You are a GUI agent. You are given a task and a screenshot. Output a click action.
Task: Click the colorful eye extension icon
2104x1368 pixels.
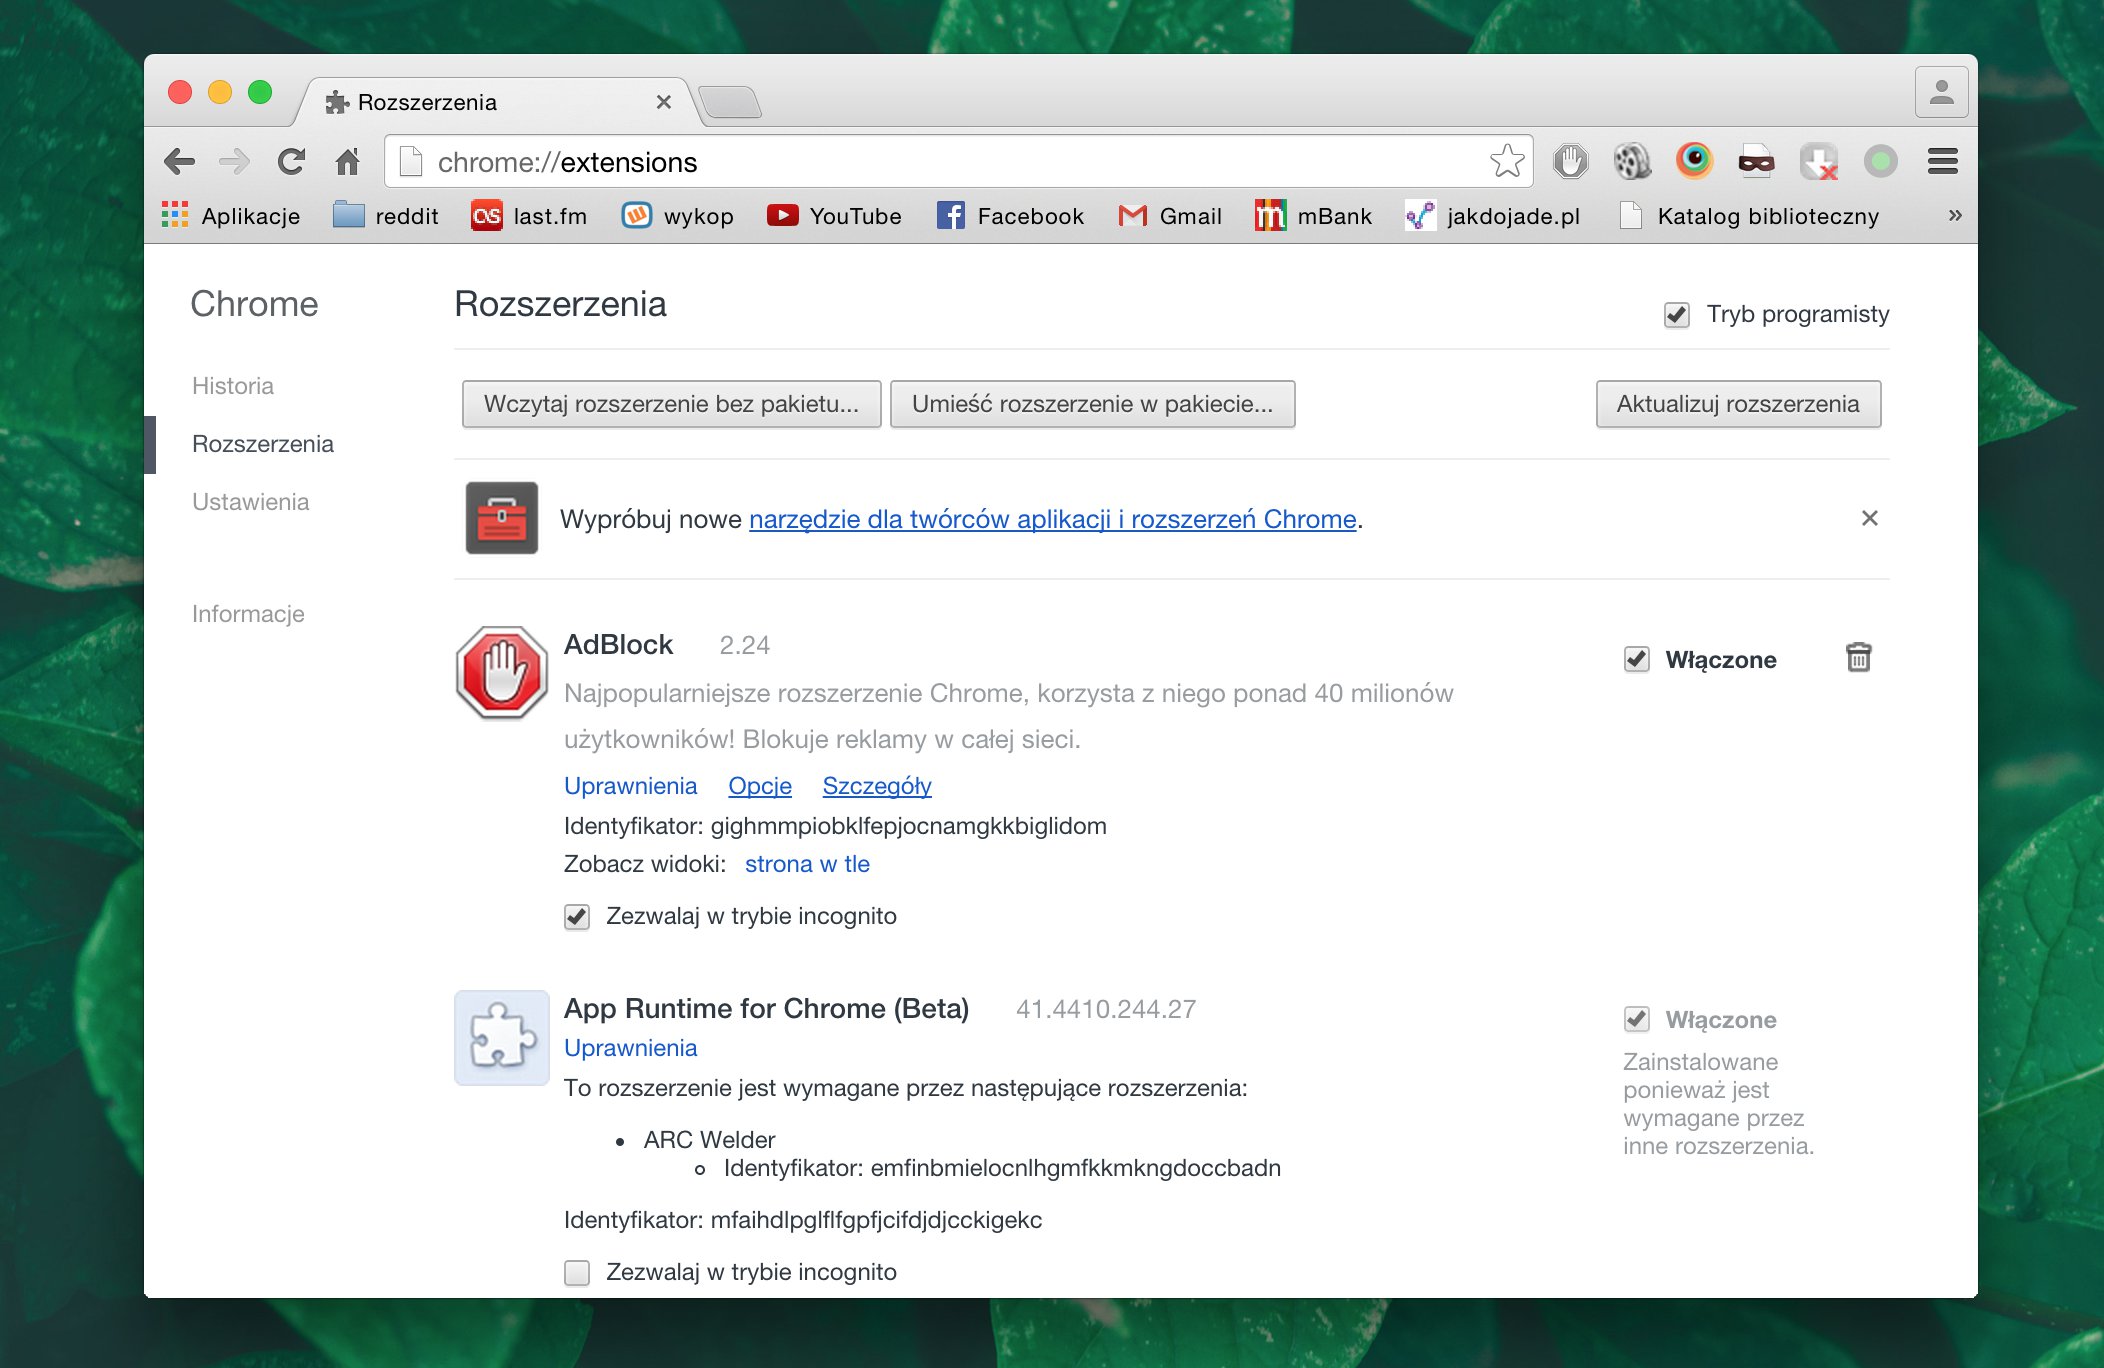(x=1694, y=160)
